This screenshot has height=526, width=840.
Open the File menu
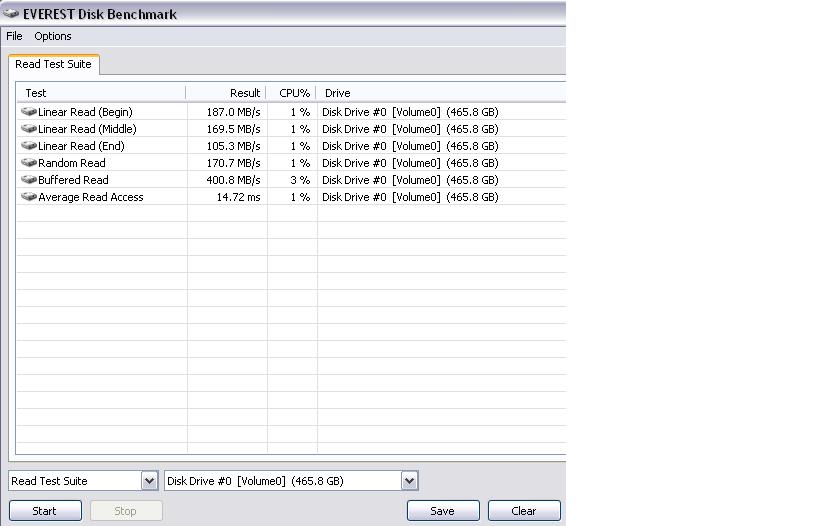tap(14, 36)
